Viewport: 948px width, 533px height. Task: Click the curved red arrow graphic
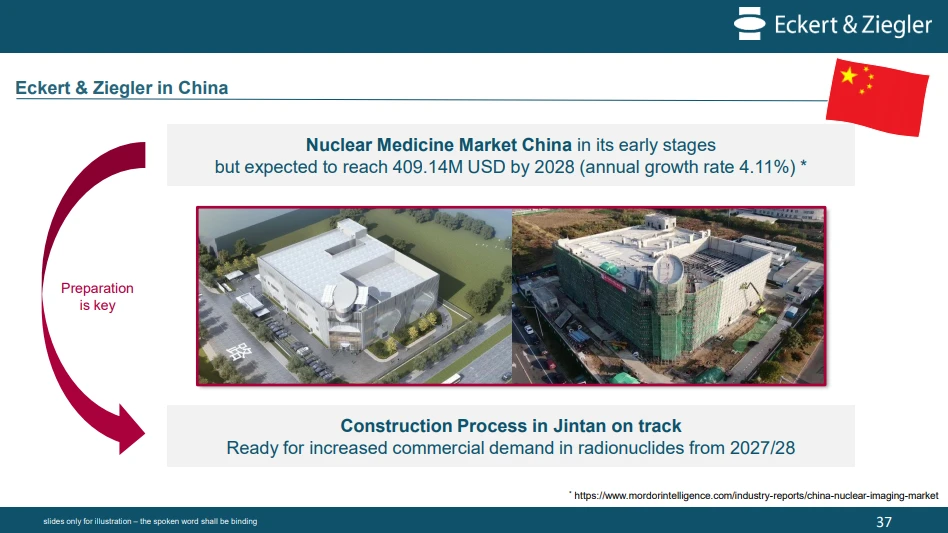(93, 298)
